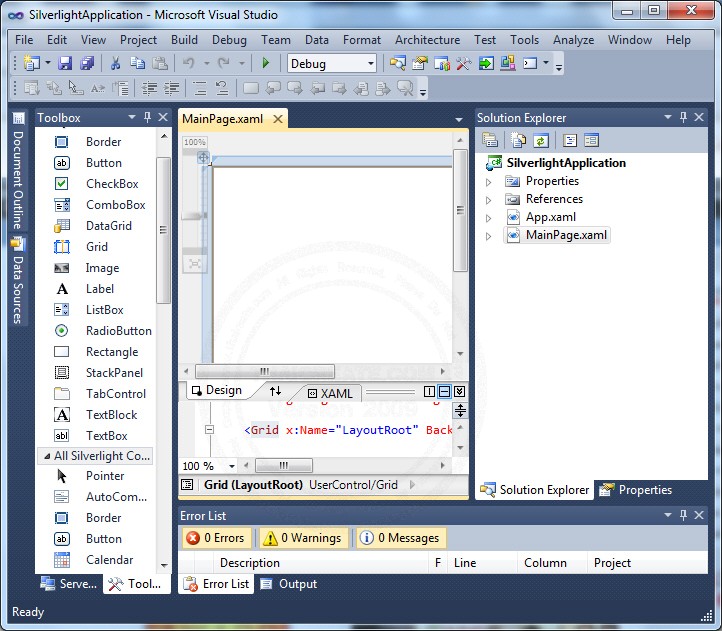
Task: Toggle the 0 Warnings filter
Action: pyautogui.click(x=303, y=538)
